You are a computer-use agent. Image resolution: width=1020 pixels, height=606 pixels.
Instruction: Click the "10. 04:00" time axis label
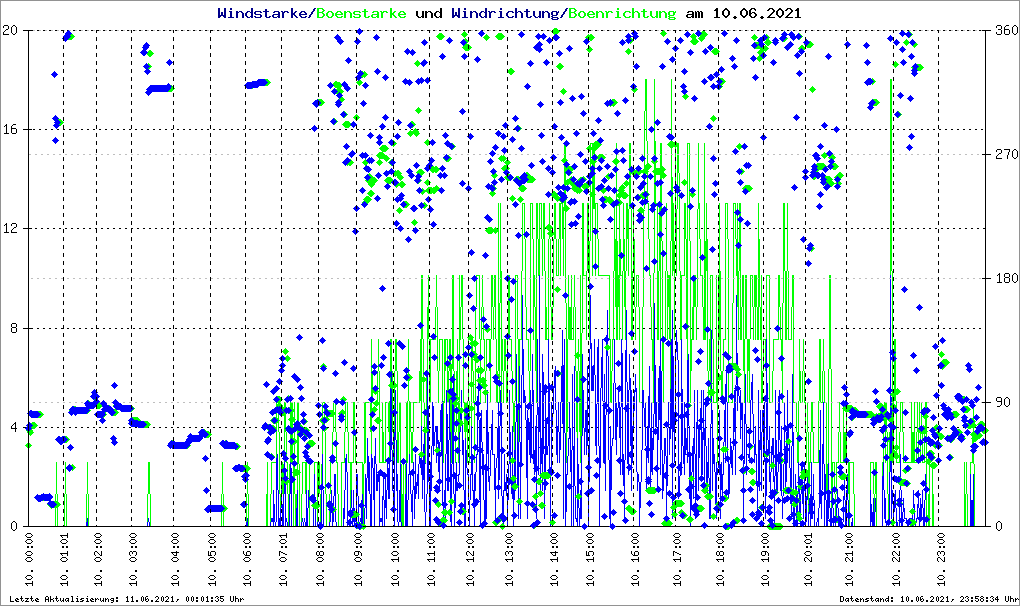[x=174, y=560]
